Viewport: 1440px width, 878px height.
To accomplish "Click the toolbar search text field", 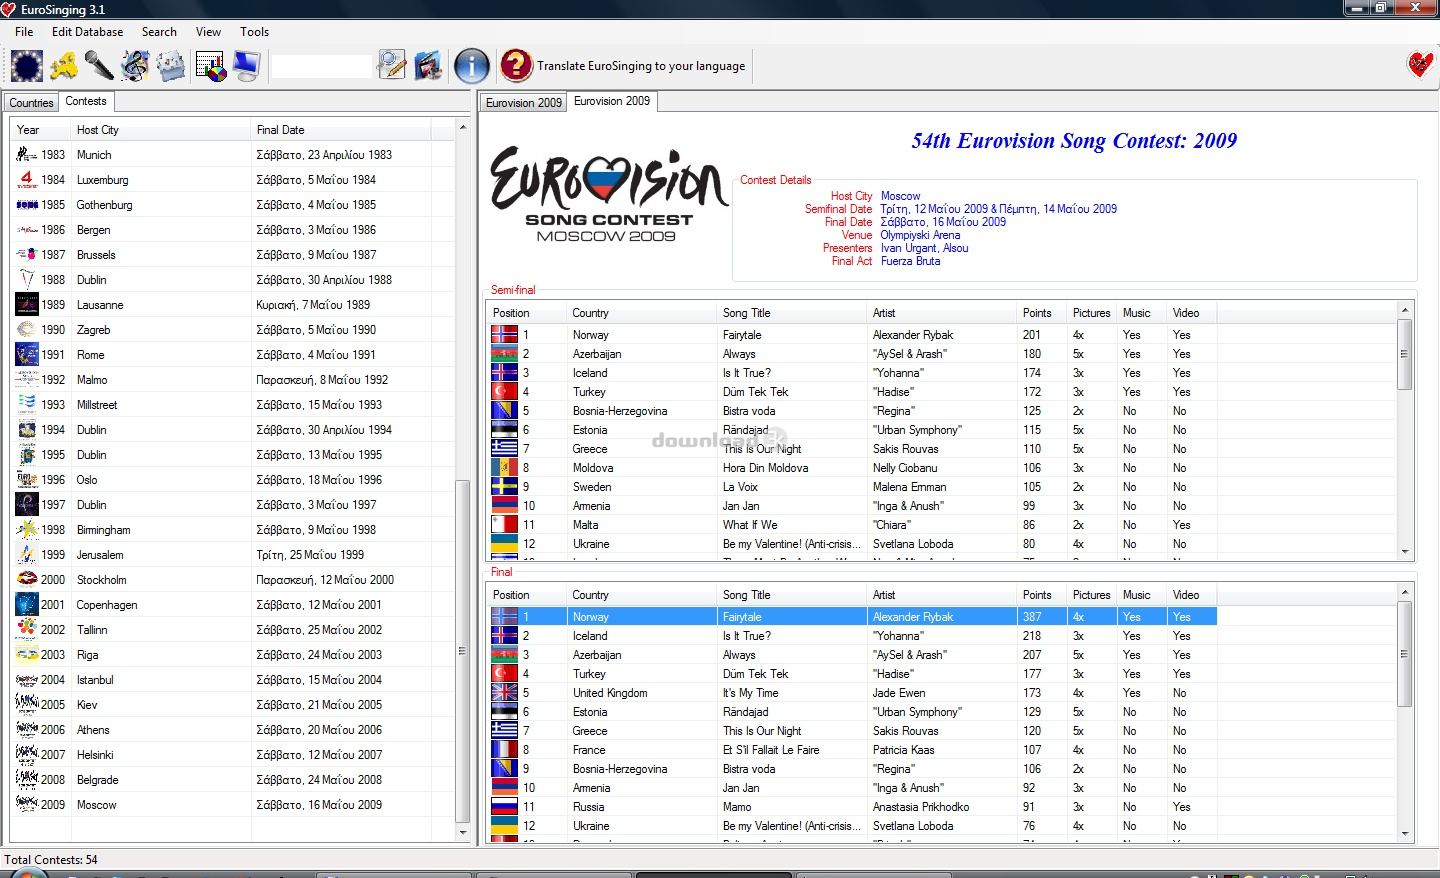I will [321, 66].
